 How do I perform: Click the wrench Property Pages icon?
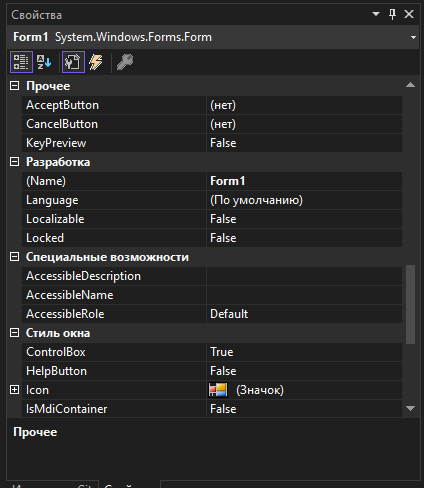[x=125, y=62]
